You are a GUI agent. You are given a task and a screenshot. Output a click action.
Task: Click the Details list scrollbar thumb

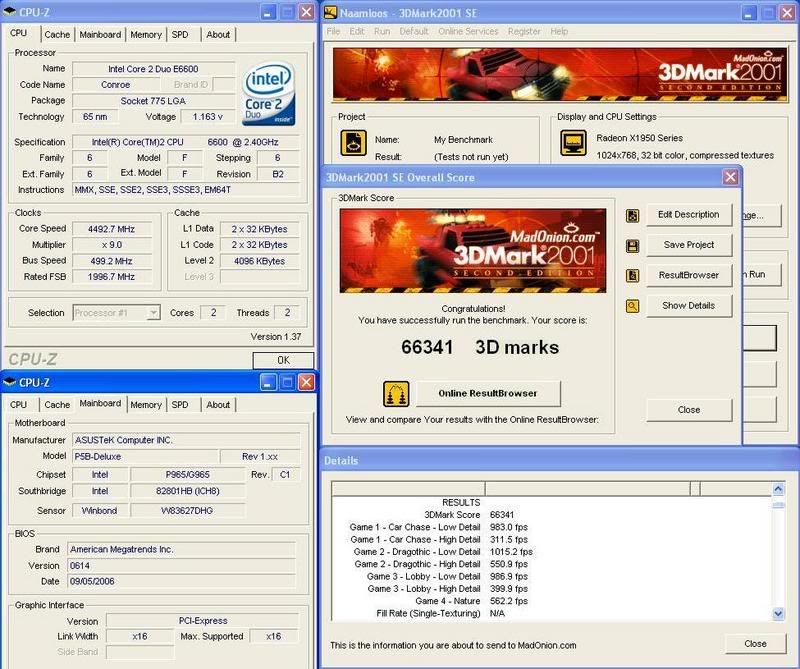tap(778, 505)
